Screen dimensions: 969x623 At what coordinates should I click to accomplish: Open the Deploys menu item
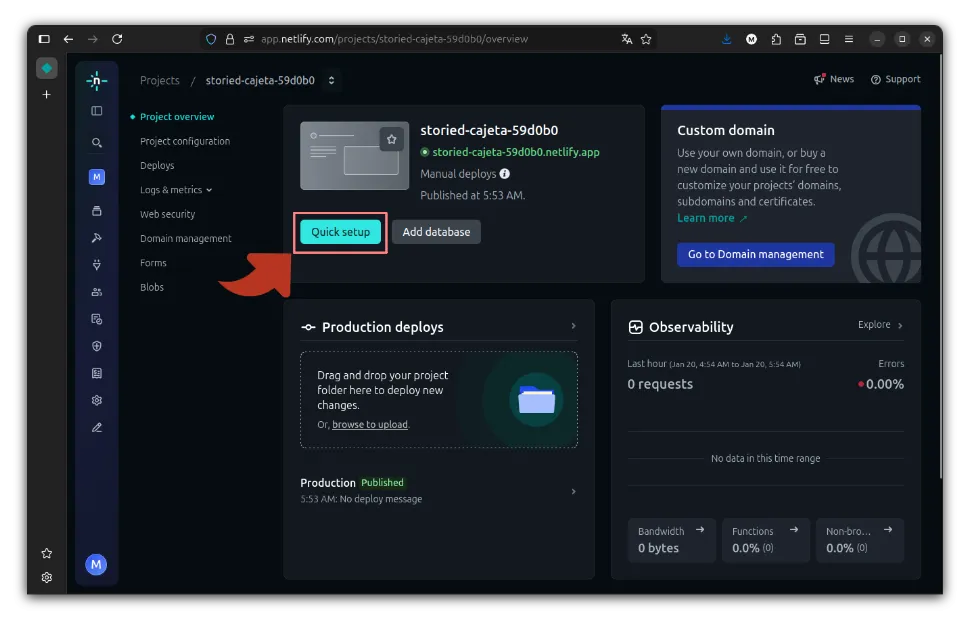coord(157,166)
